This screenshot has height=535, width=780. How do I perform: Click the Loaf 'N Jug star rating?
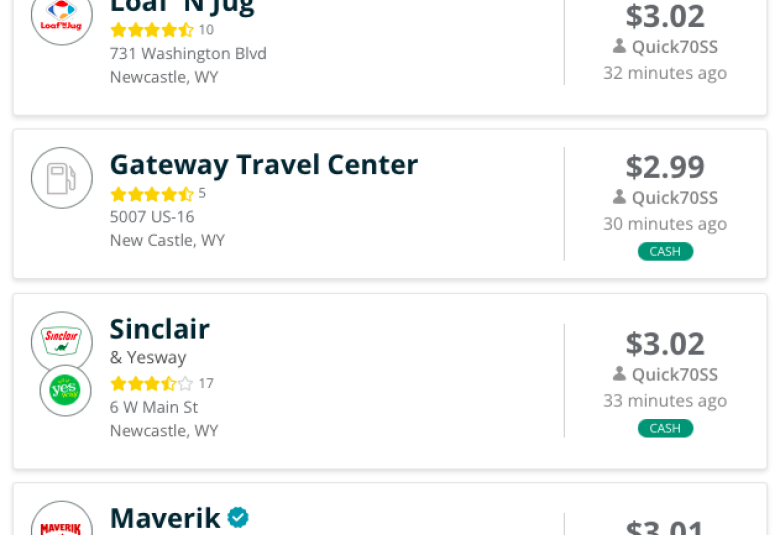tap(152, 30)
